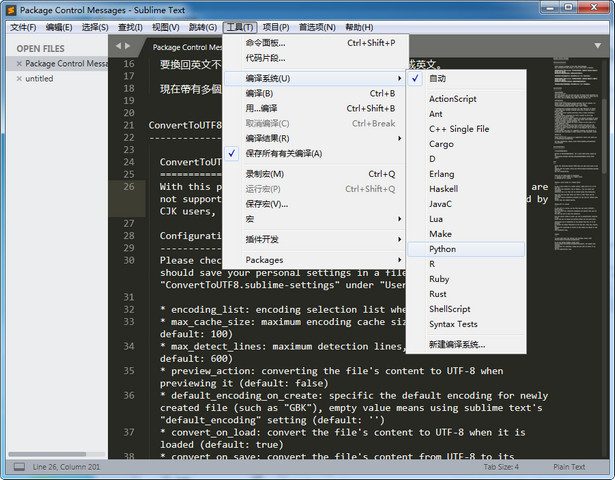Open the 项目(P) menu
The image size is (615, 480).
276,27
